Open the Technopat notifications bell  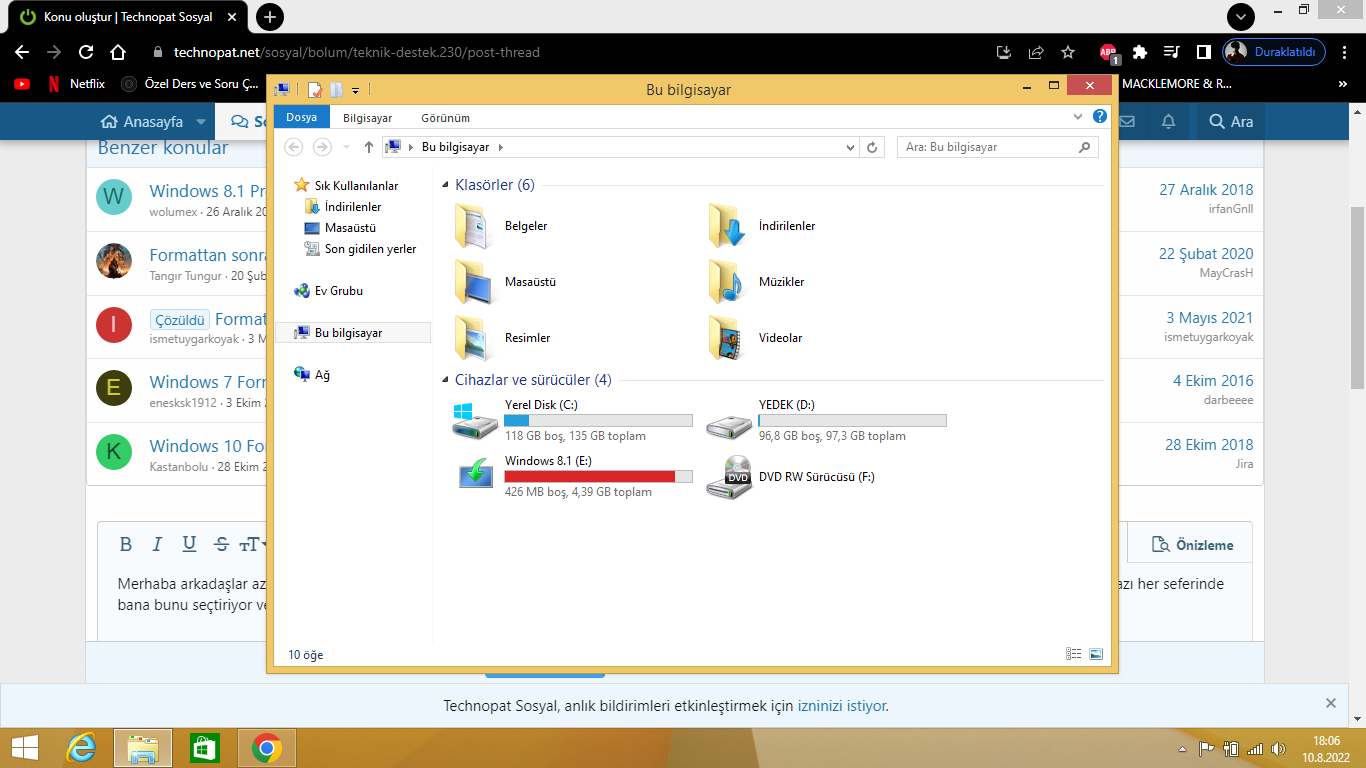point(1168,122)
